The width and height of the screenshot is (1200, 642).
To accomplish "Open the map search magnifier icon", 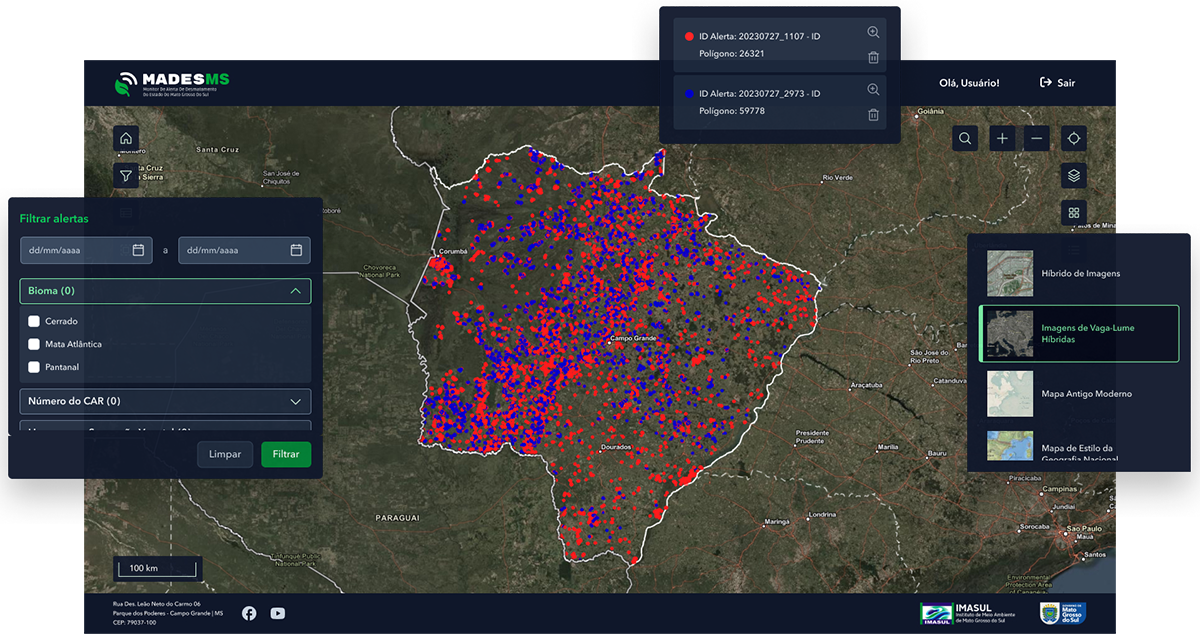I will (964, 138).
